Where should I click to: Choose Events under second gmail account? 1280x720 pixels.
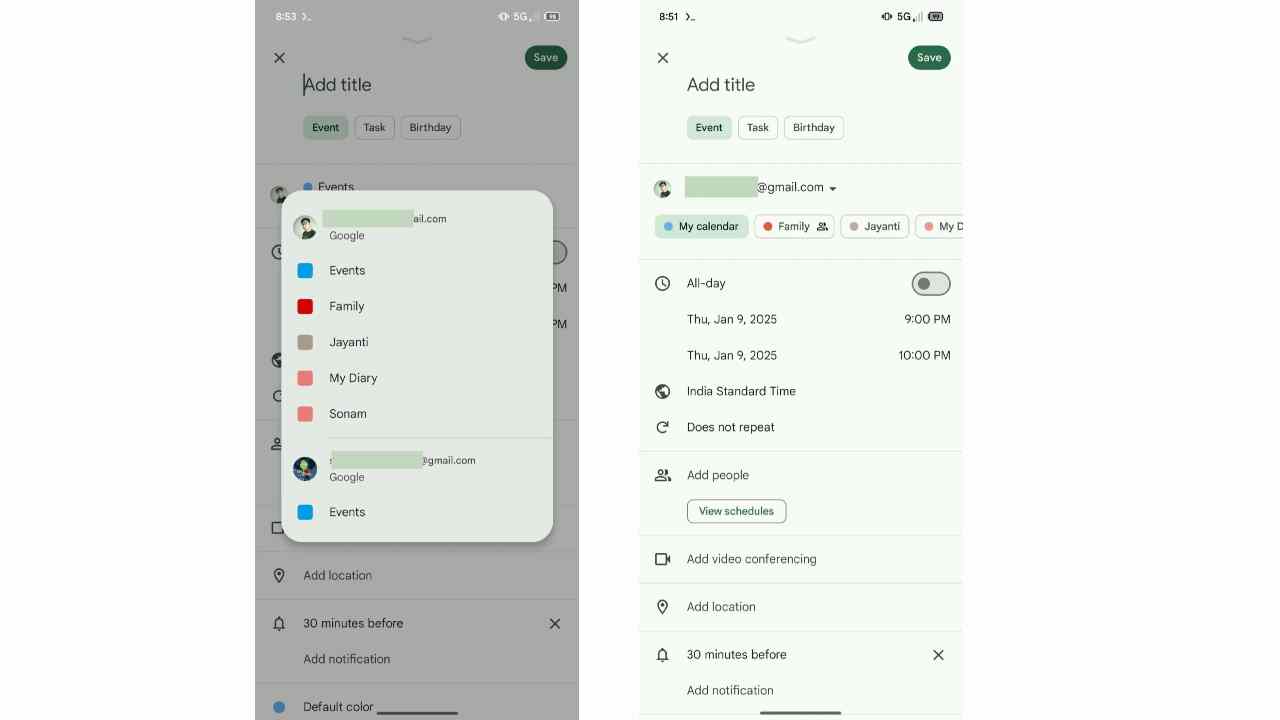(417, 512)
